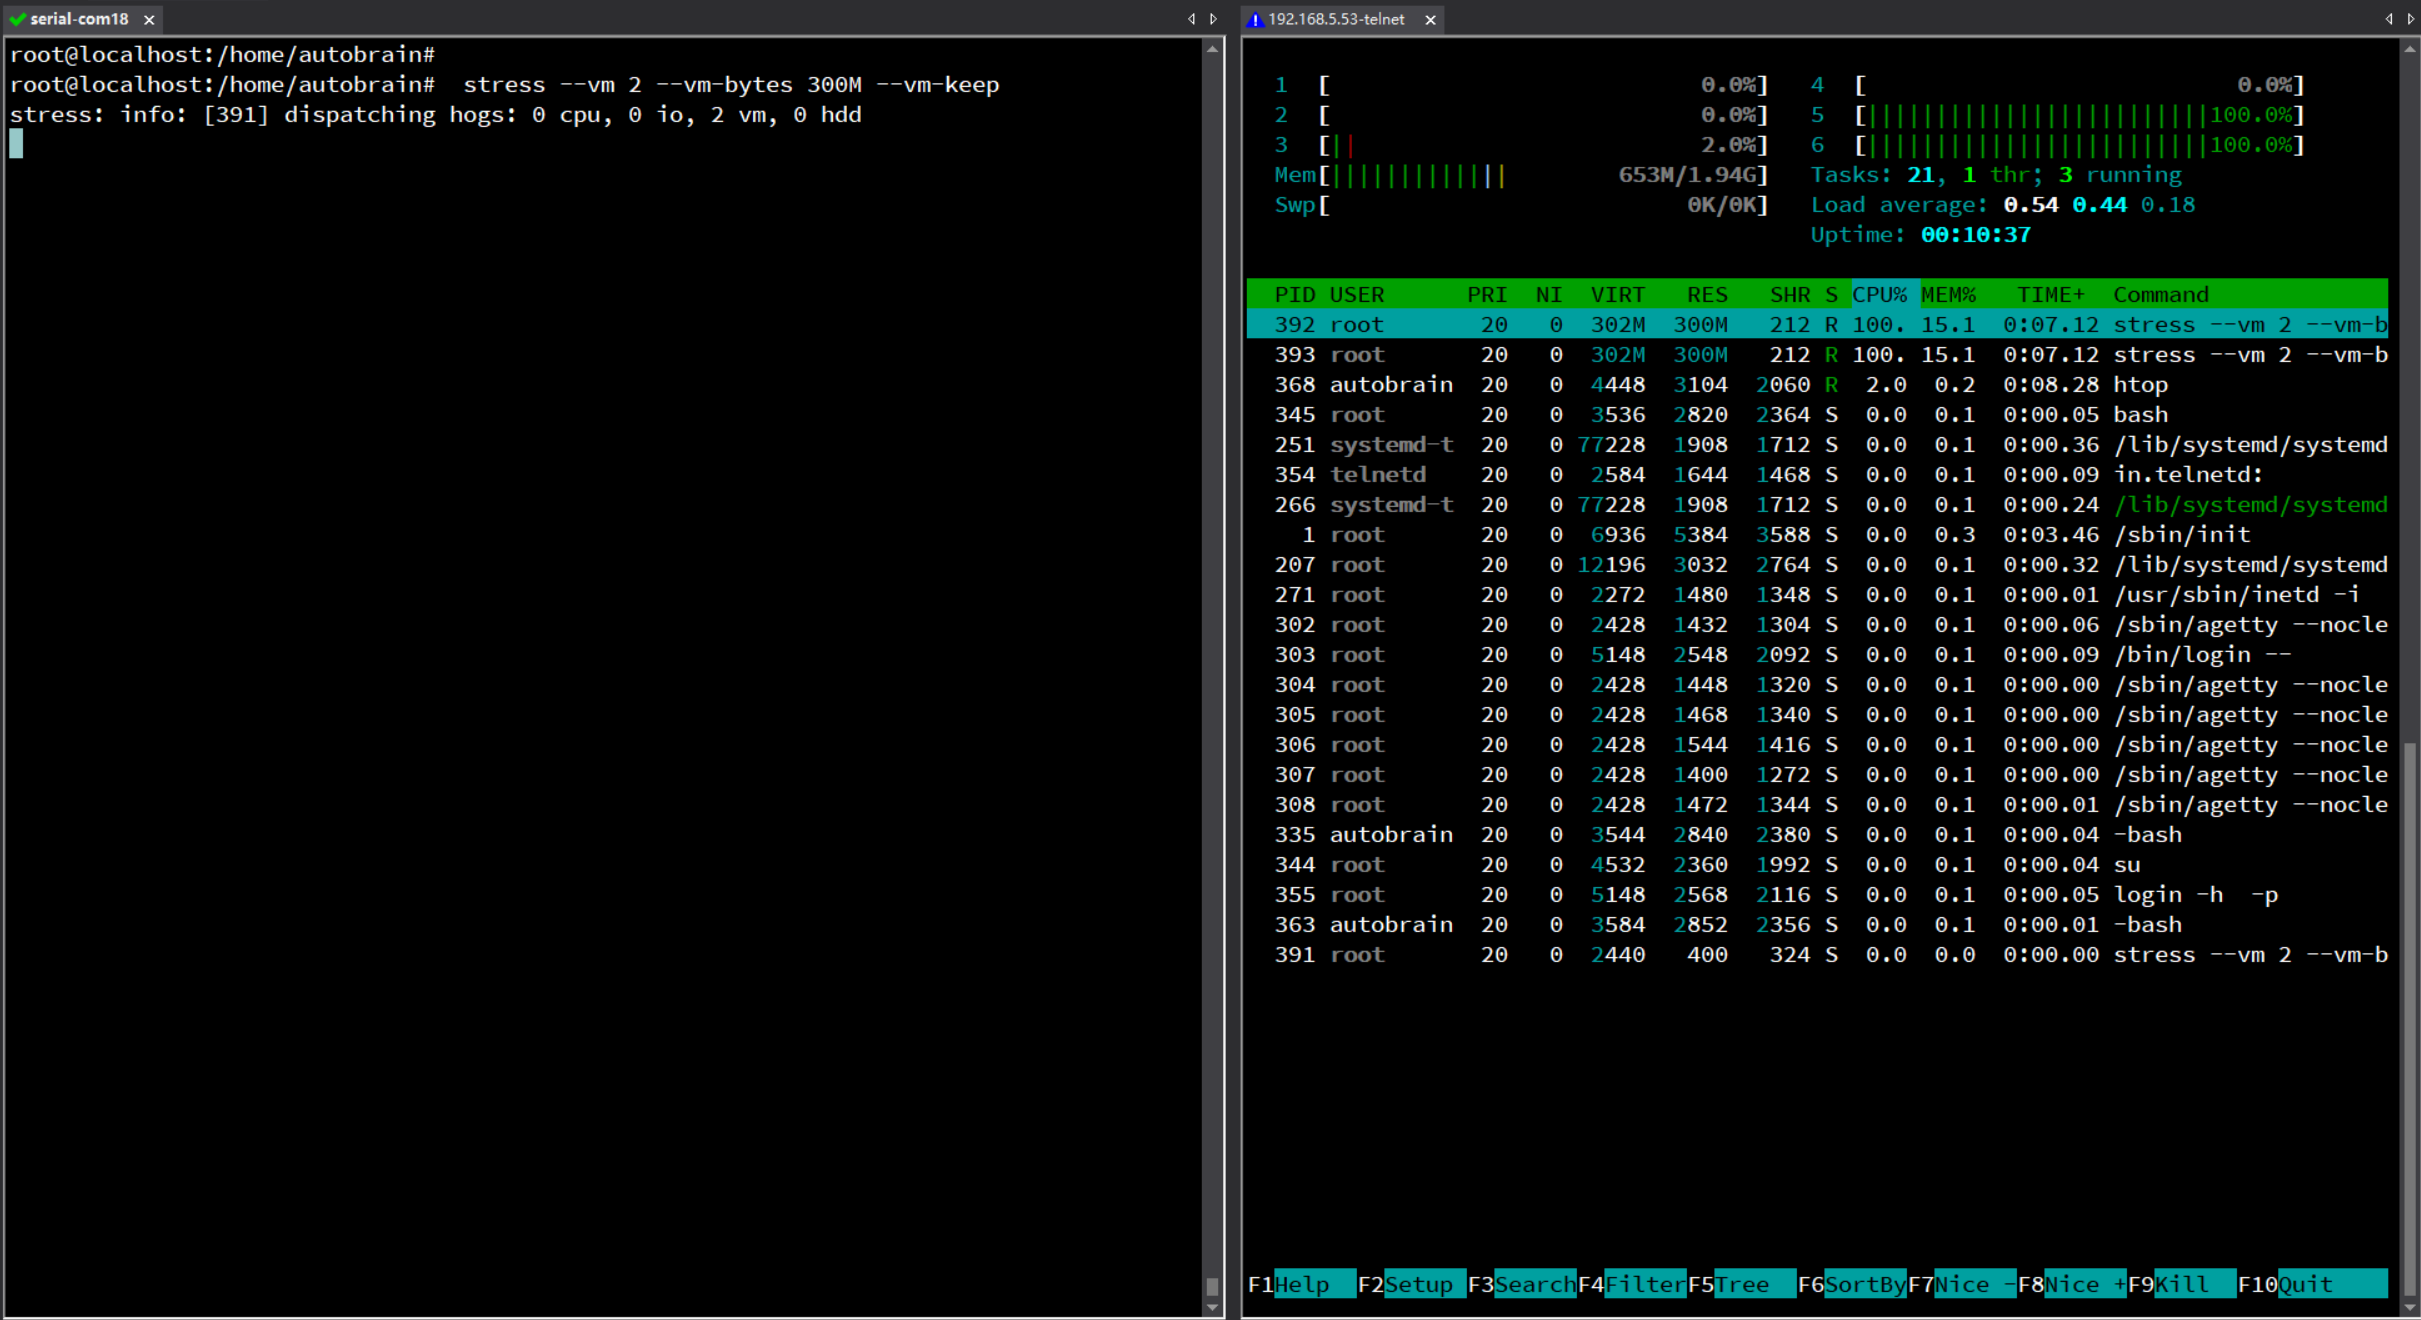Sort by CPU% column header
The image size is (2421, 1320).
(x=1879, y=295)
